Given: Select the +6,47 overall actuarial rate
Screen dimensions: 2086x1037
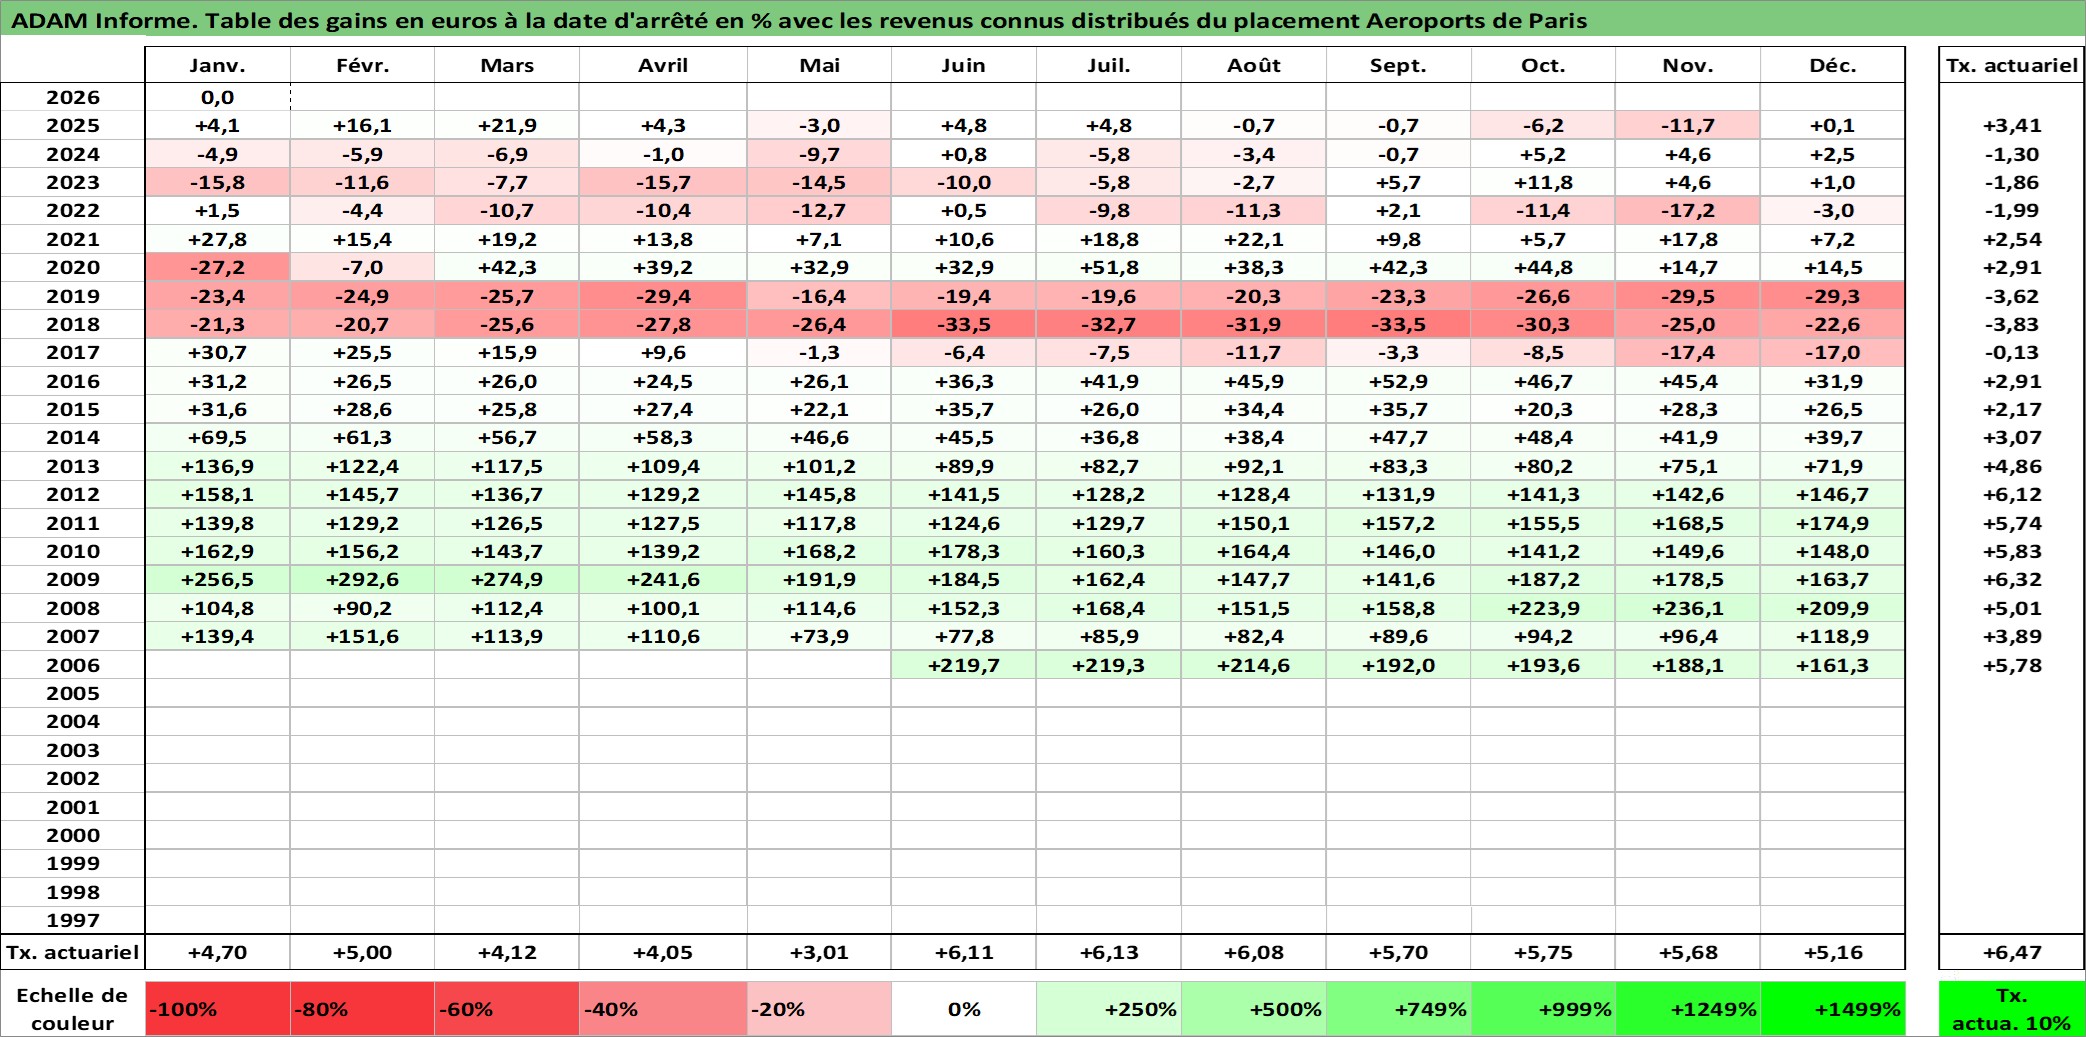Looking at the screenshot, I should [2012, 952].
